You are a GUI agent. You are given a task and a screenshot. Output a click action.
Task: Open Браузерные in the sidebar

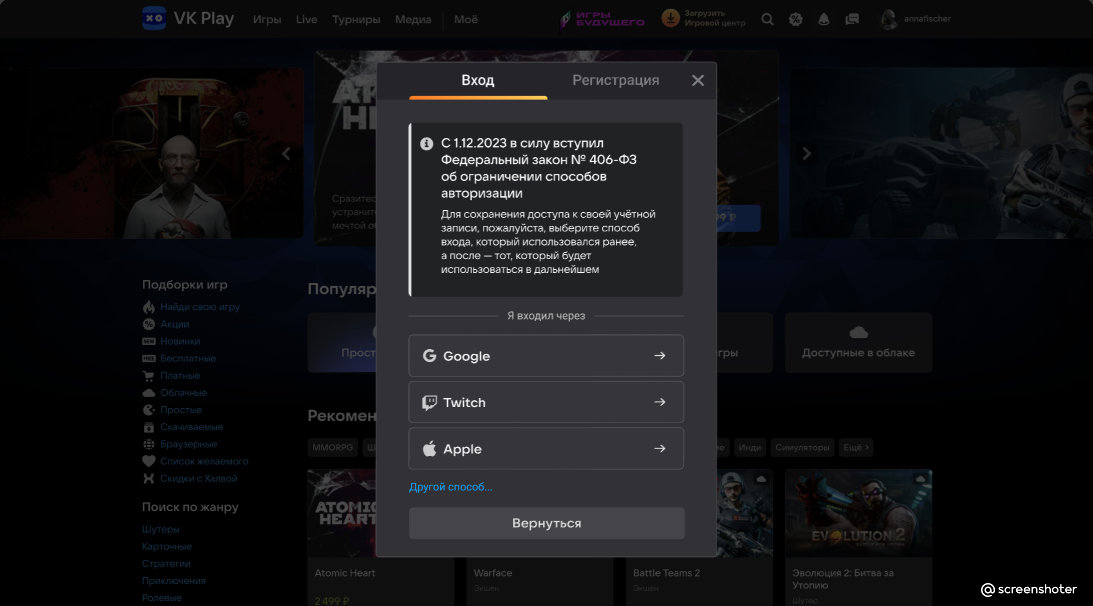pyautogui.click(x=188, y=444)
